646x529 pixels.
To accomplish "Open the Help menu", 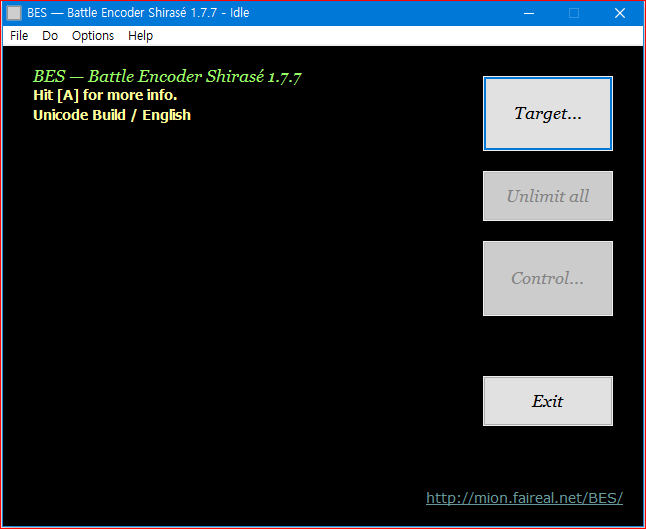I will 140,36.
